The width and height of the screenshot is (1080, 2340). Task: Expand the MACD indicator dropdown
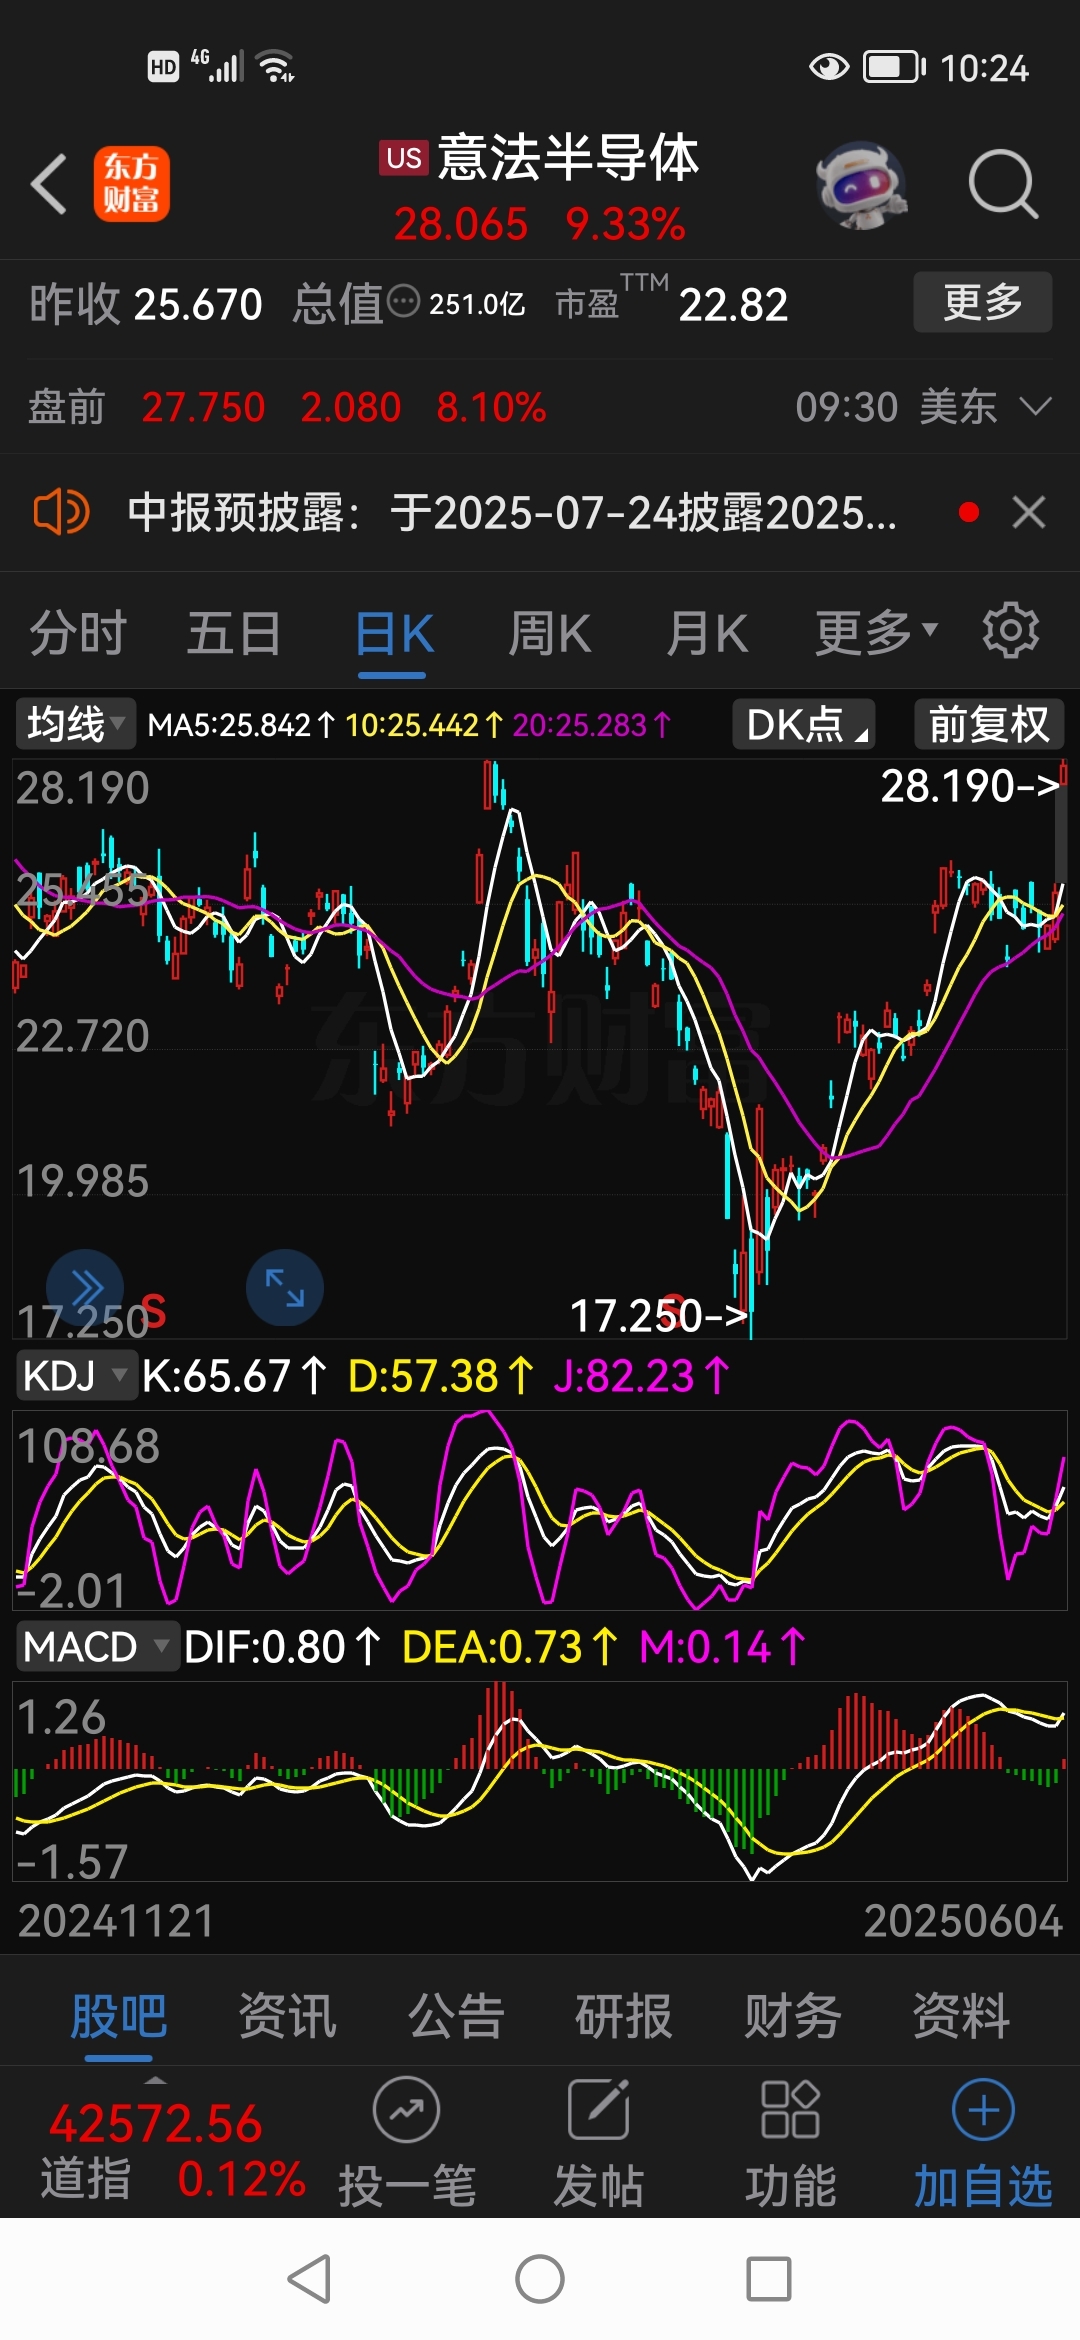click(x=97, y=1647)
